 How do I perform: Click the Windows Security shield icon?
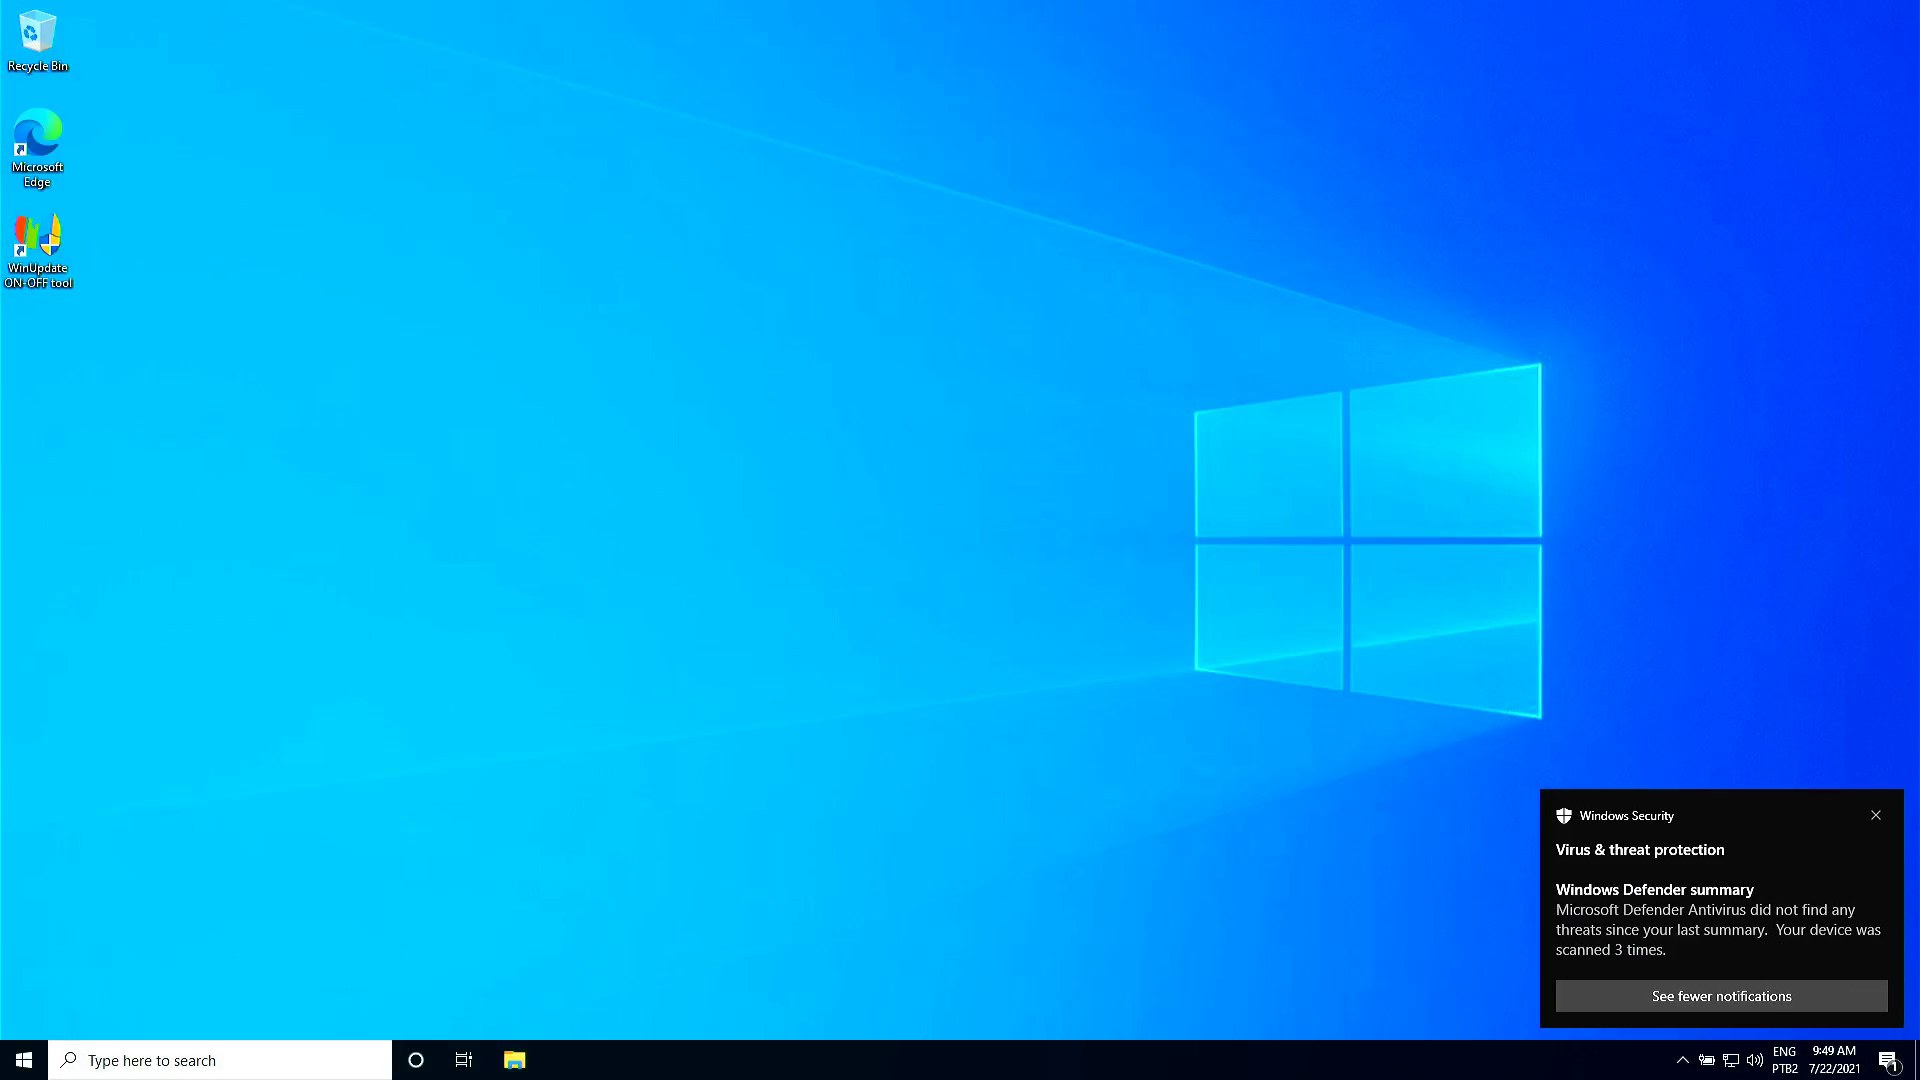(x=1564, y=816)
